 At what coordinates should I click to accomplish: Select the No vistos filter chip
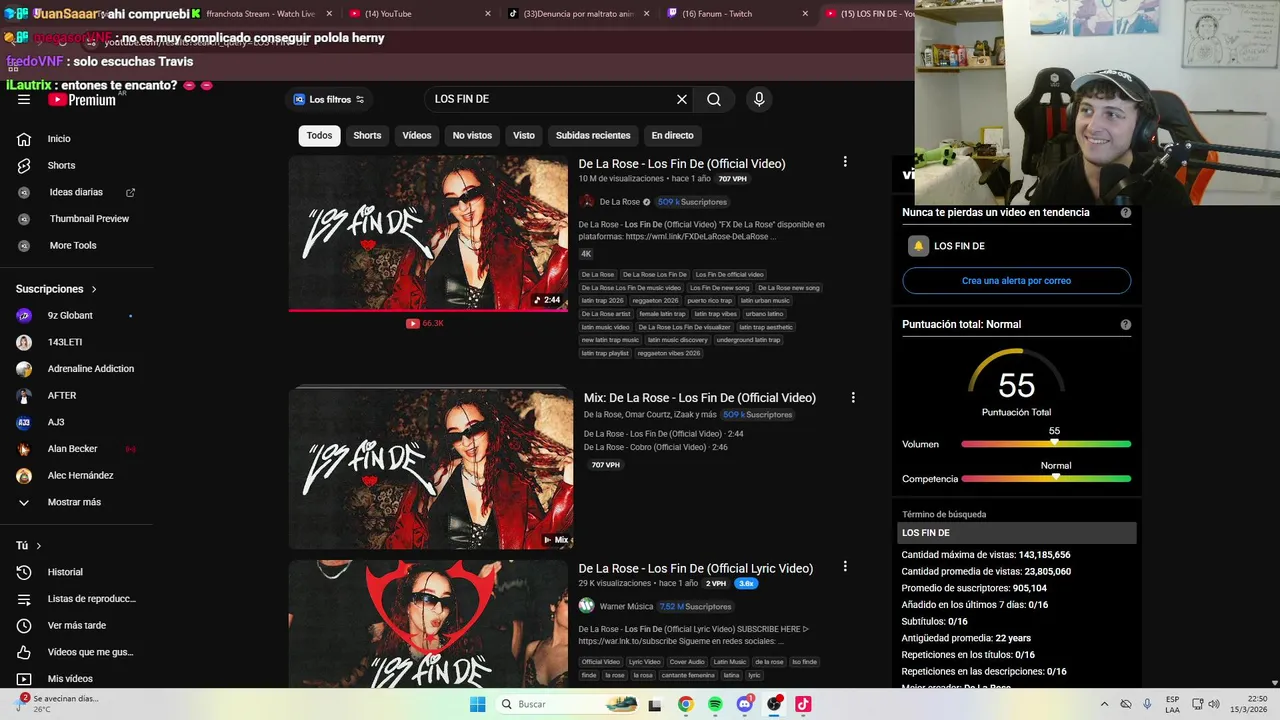coord(472,135)
